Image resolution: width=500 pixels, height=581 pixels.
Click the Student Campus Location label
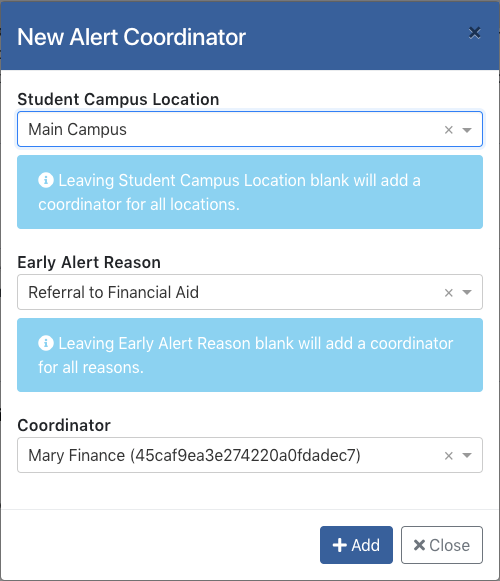coord(118,99)
